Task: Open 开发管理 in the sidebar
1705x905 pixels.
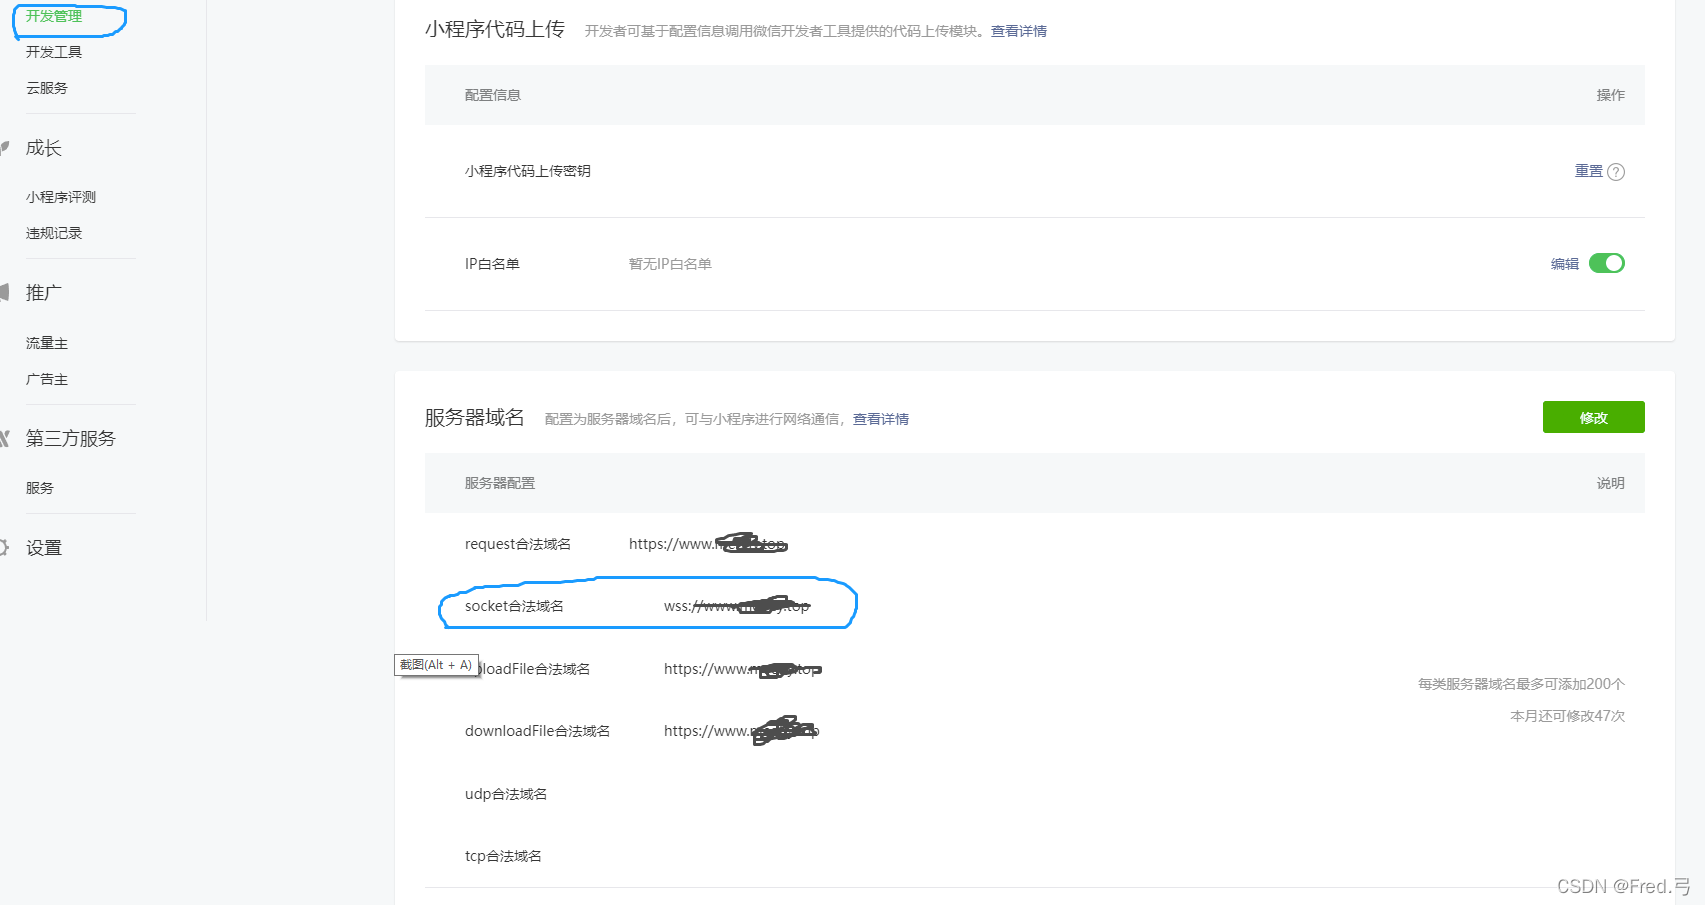Action: [x=54, y=16]
